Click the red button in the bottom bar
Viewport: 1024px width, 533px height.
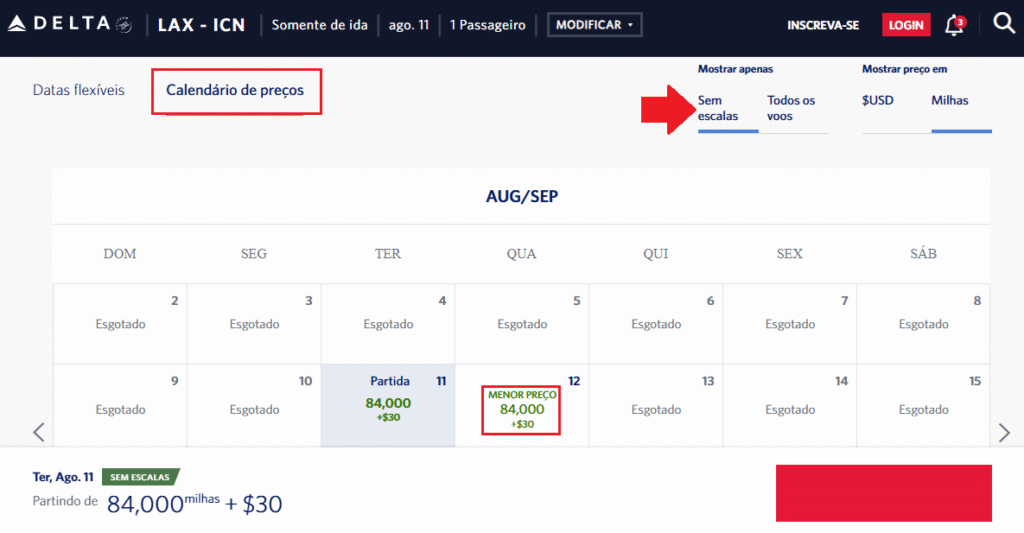point(883,492)
